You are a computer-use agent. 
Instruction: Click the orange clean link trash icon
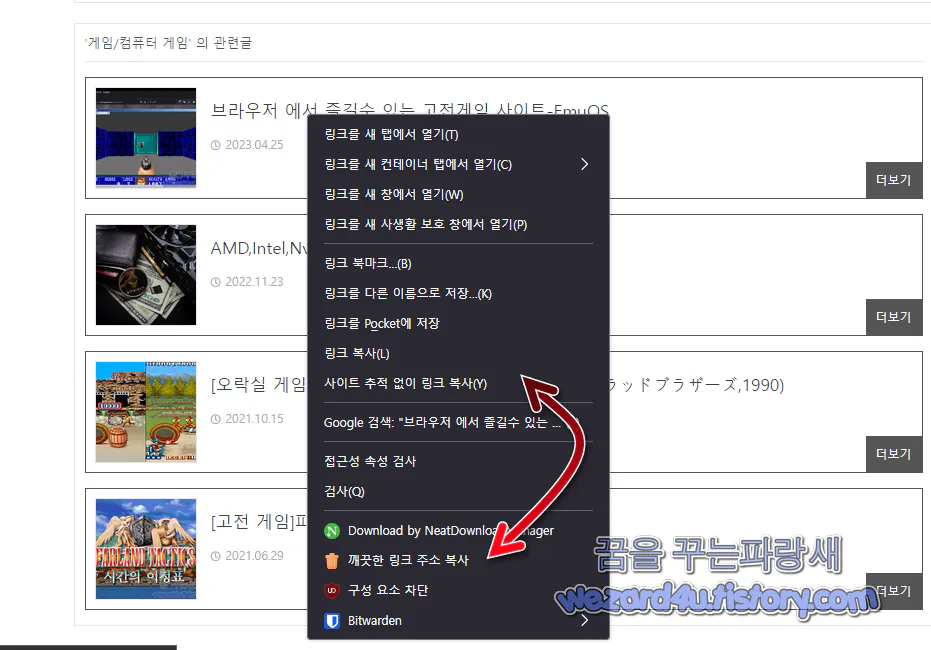point(332,560)
